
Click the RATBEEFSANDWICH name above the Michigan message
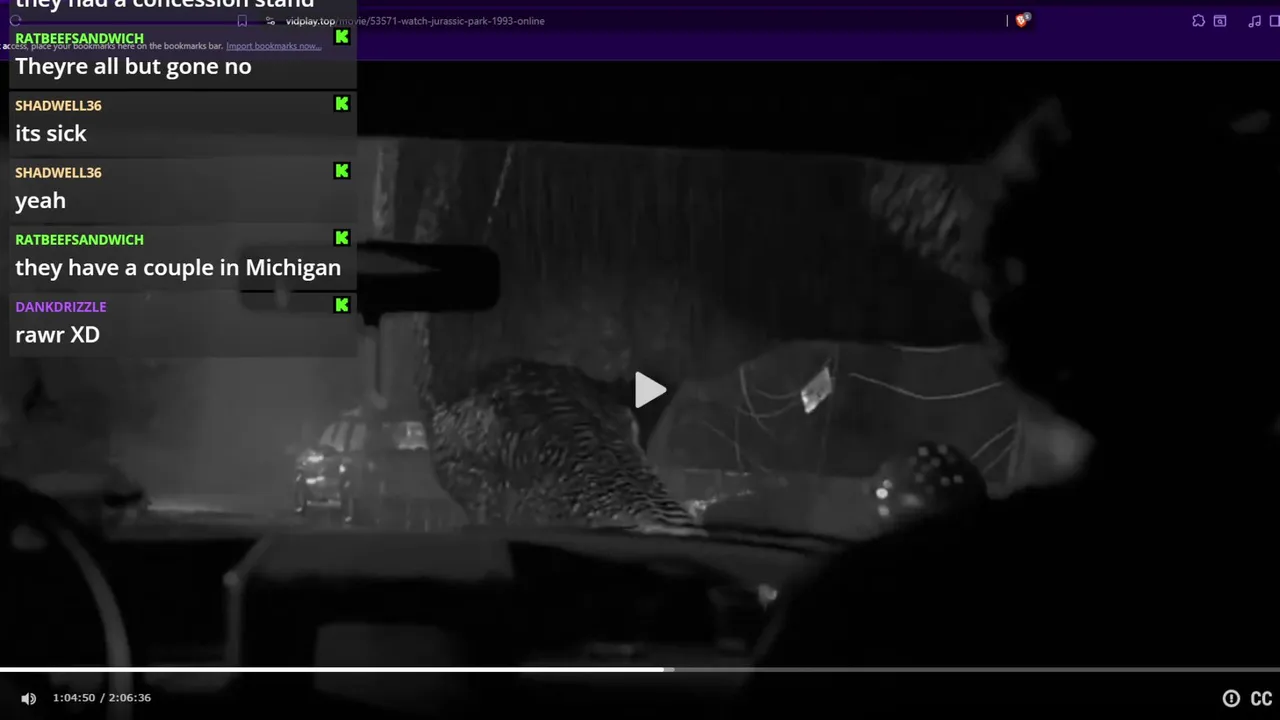point(79,239)
